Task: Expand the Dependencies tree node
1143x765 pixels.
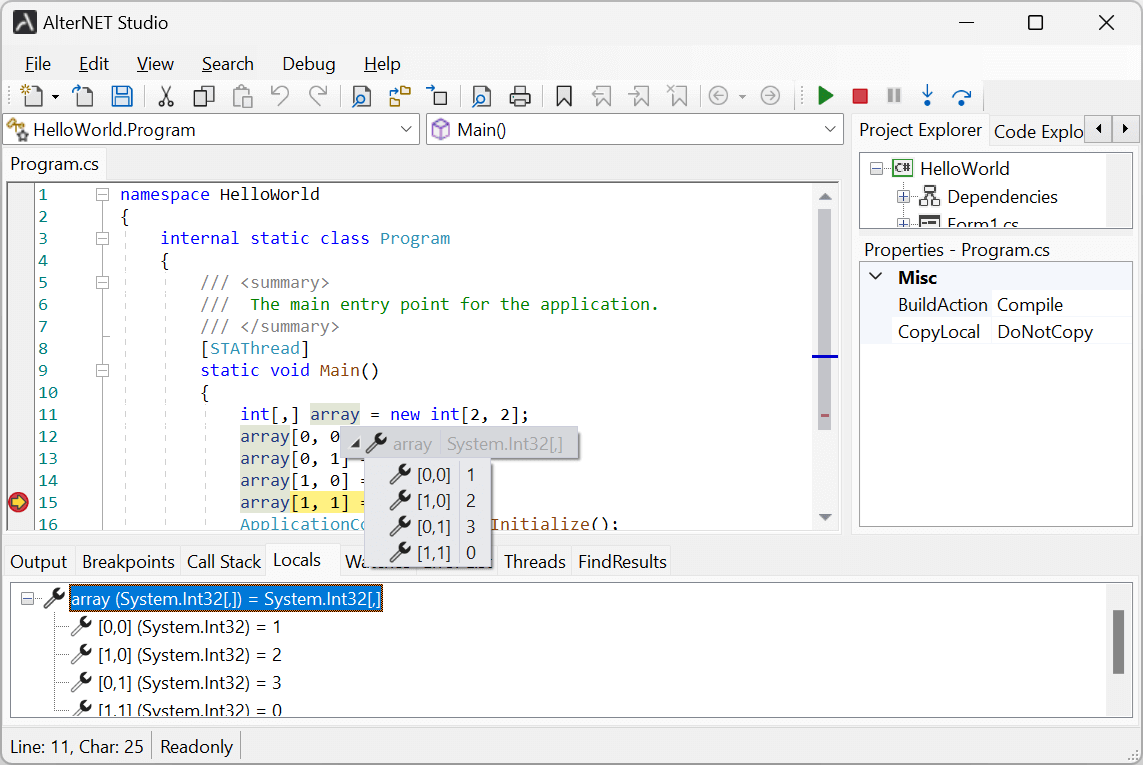Action: 903,196
